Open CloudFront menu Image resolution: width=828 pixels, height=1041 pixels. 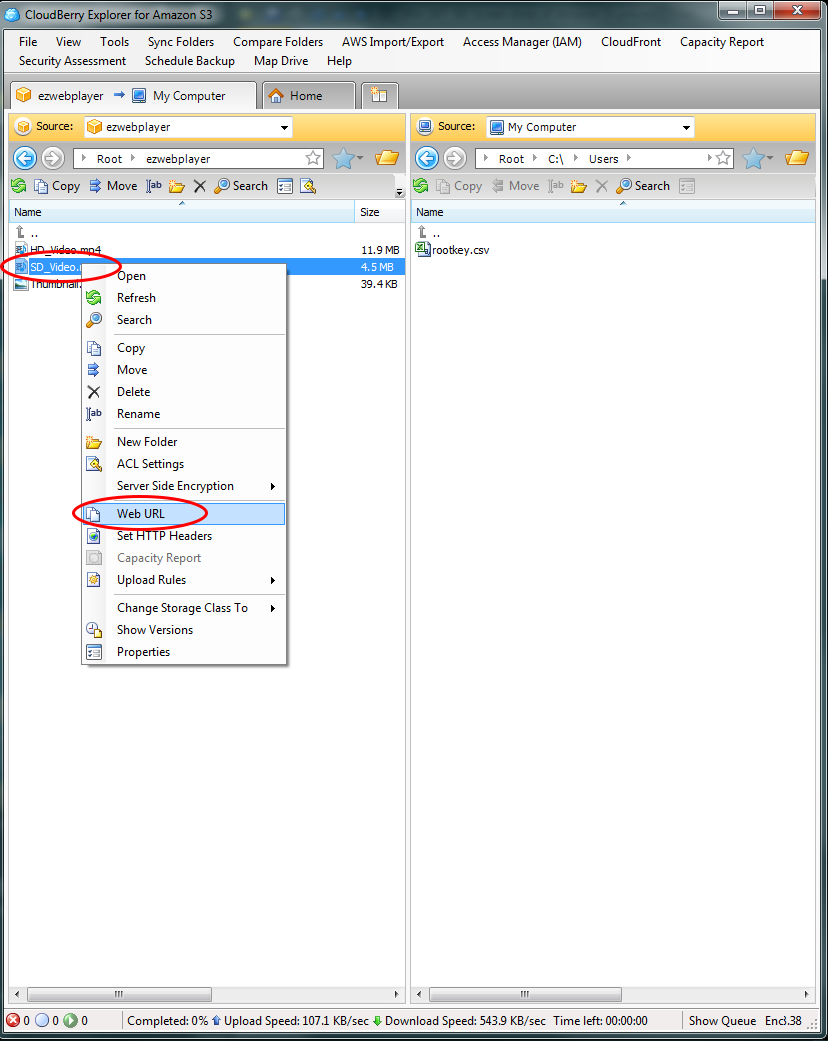point(631,42)
